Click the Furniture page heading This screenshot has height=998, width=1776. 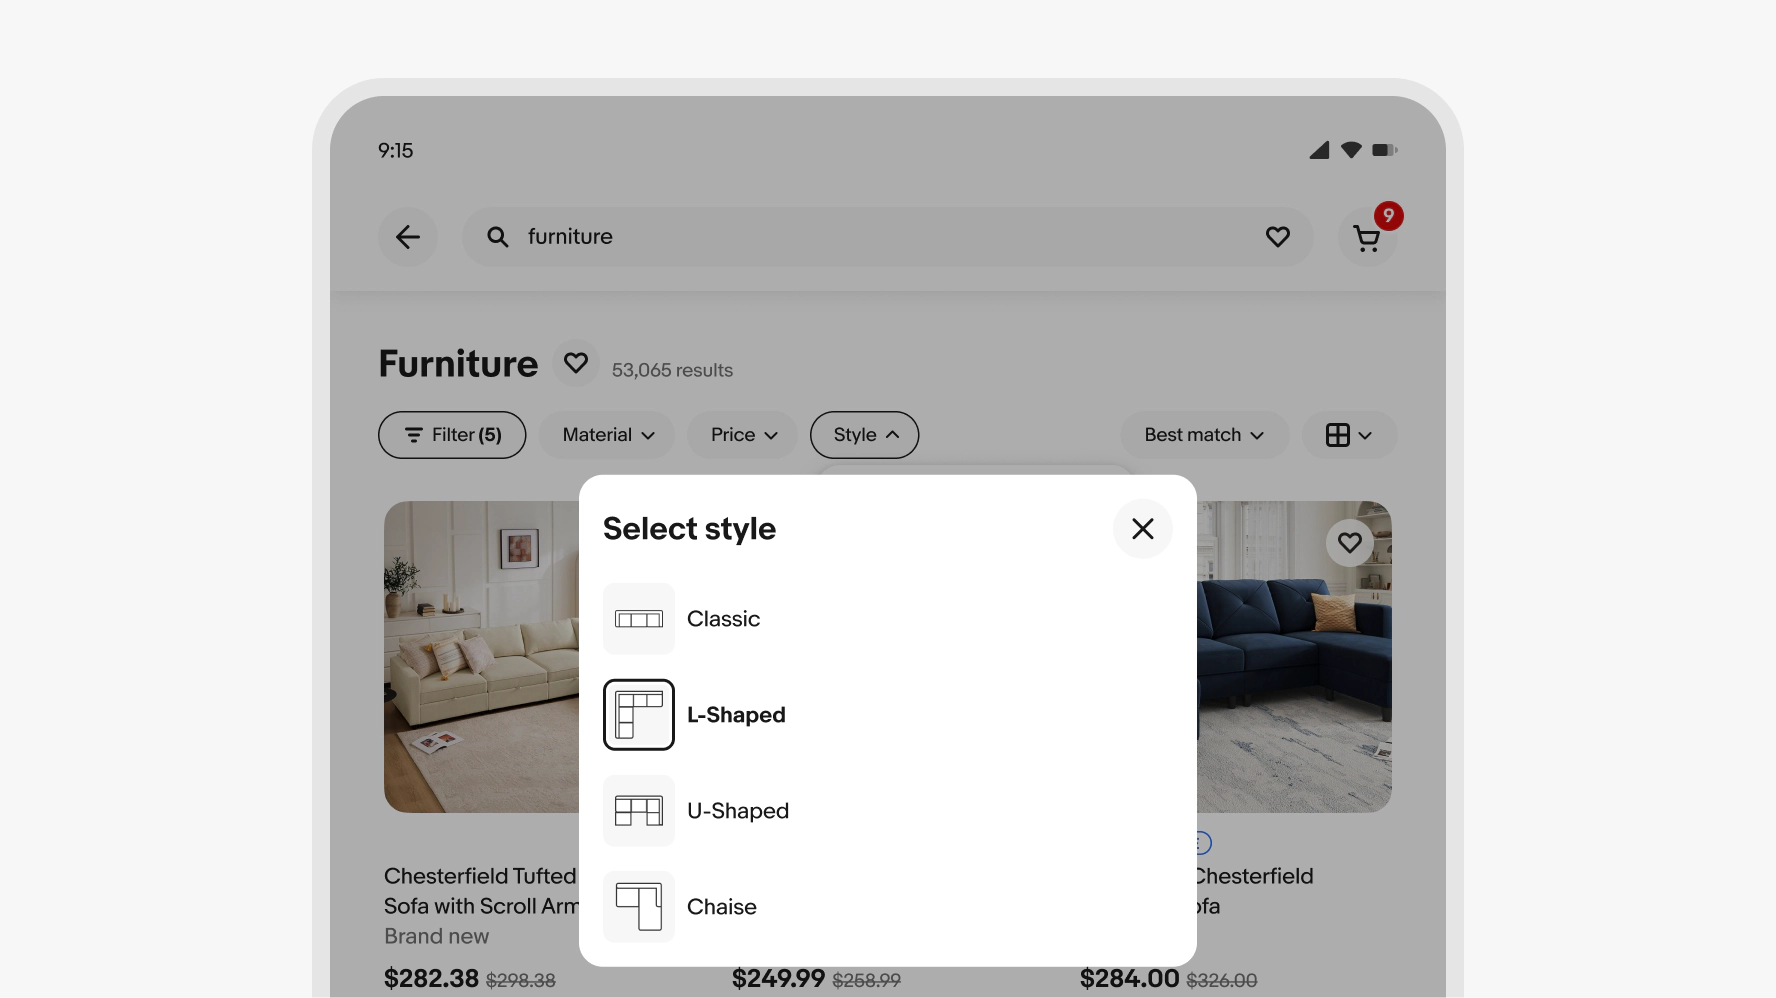tap(458, 364)
